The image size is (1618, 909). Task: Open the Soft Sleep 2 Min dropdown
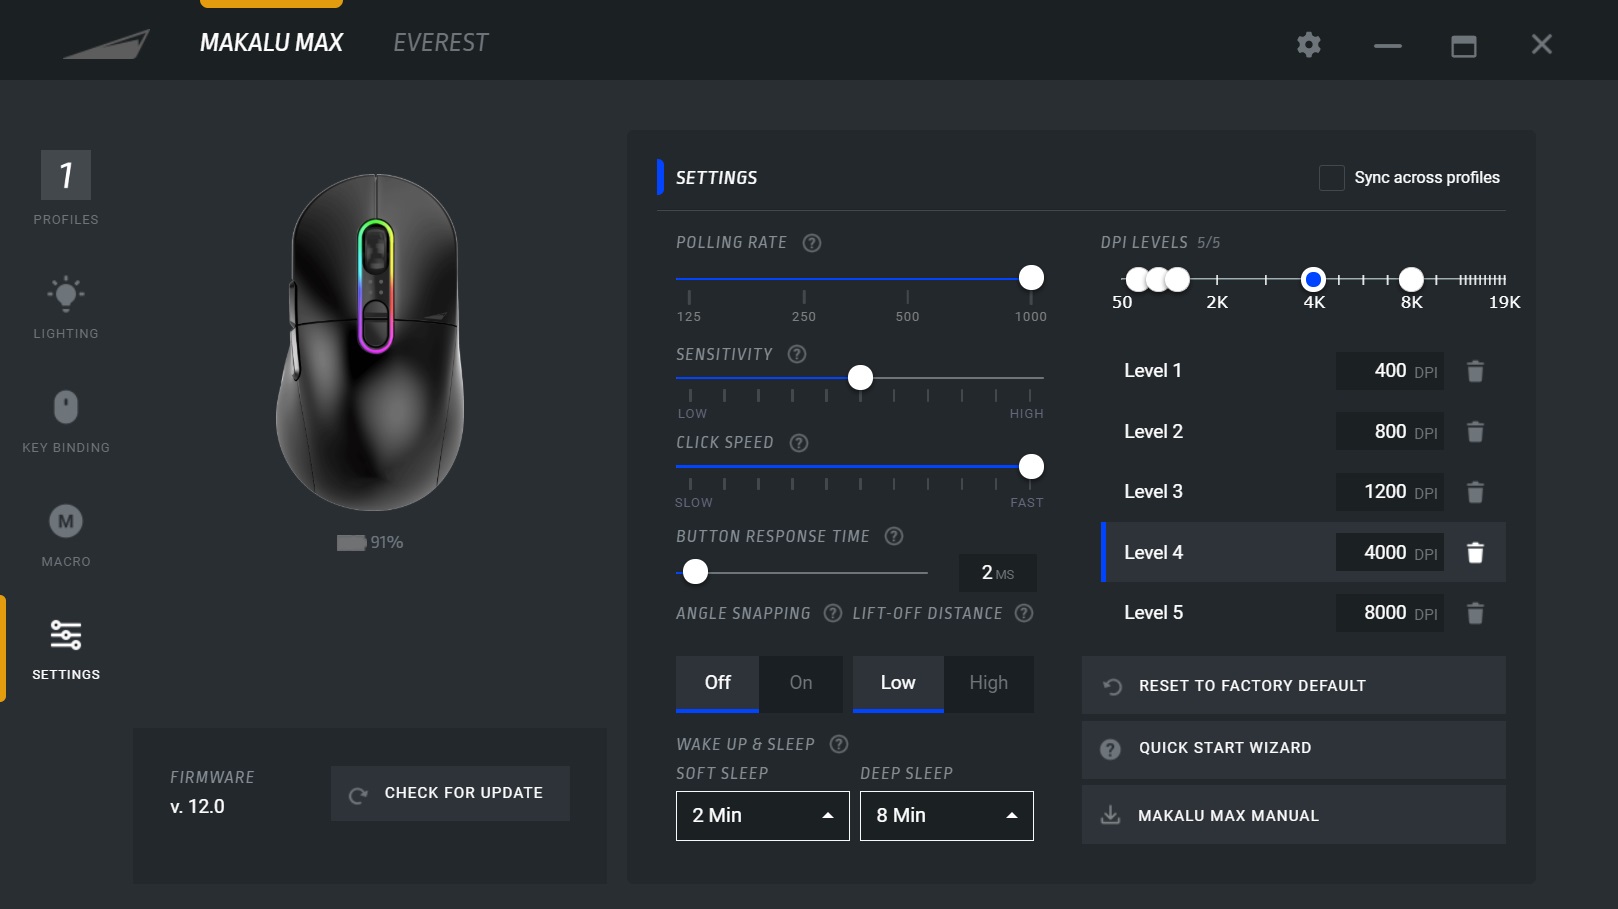click(763, 816)
